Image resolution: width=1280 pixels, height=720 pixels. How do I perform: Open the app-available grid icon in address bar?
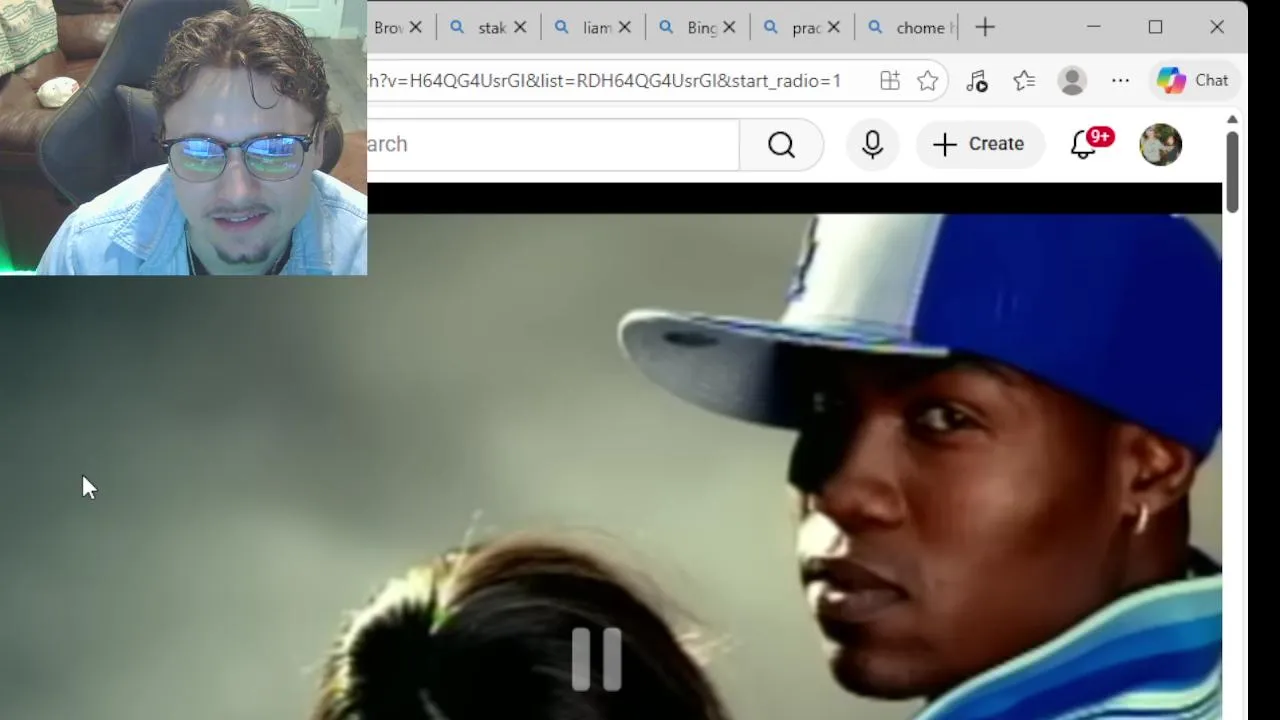889,81
